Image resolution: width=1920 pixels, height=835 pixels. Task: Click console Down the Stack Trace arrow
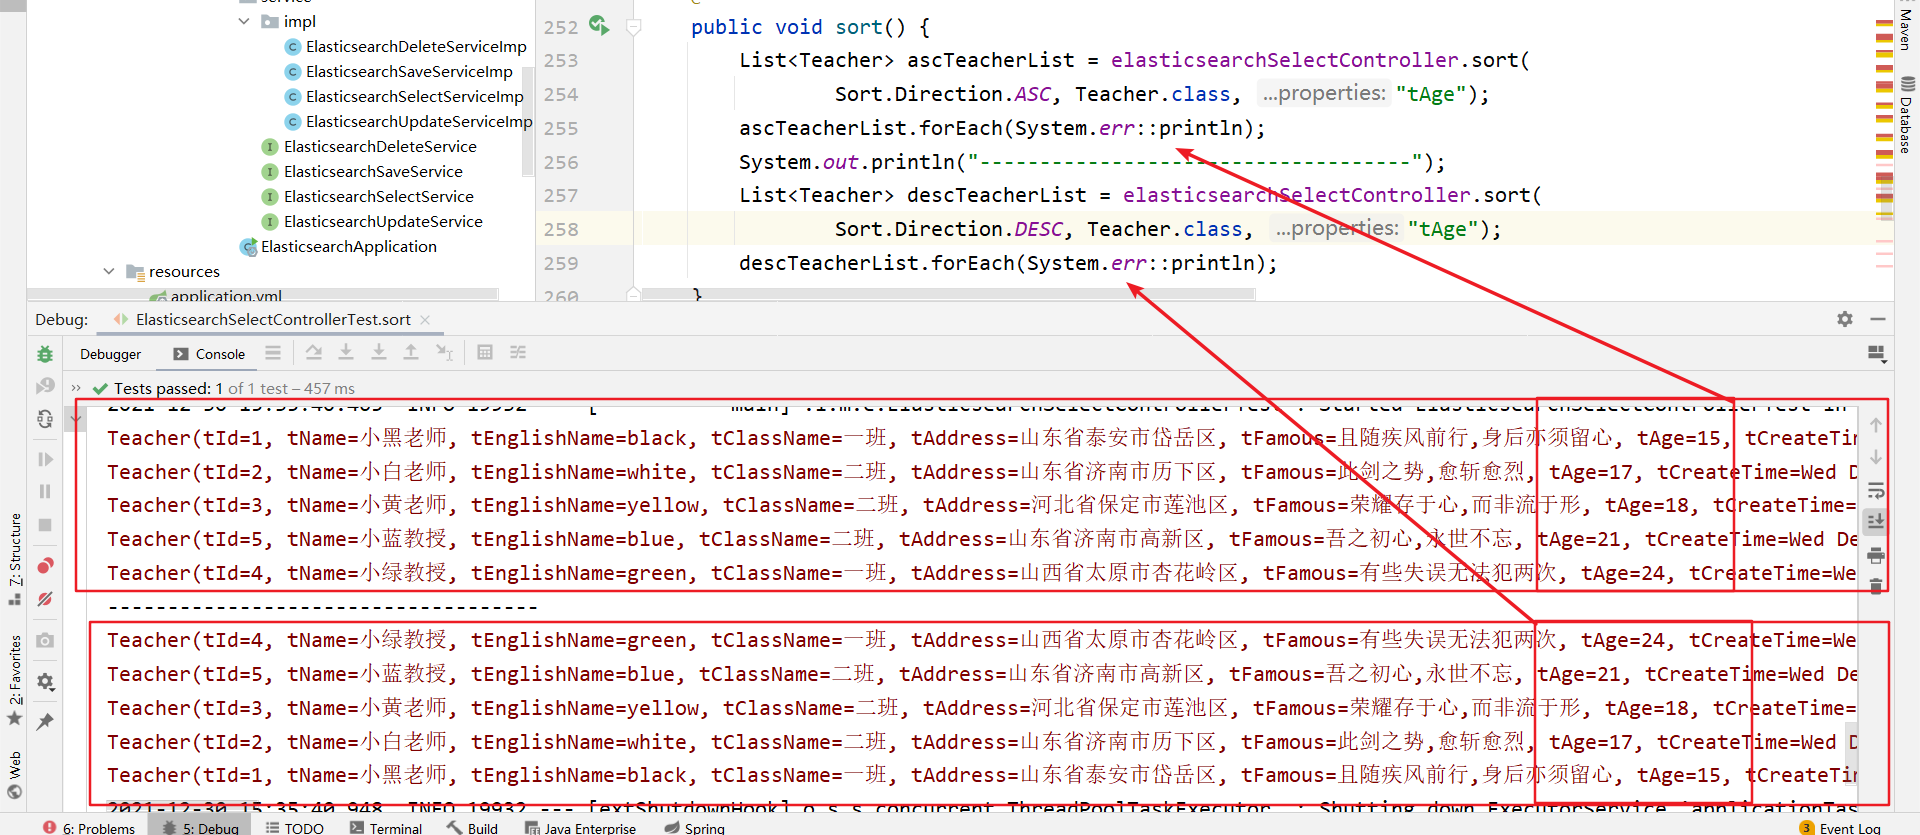(1876, 457)
